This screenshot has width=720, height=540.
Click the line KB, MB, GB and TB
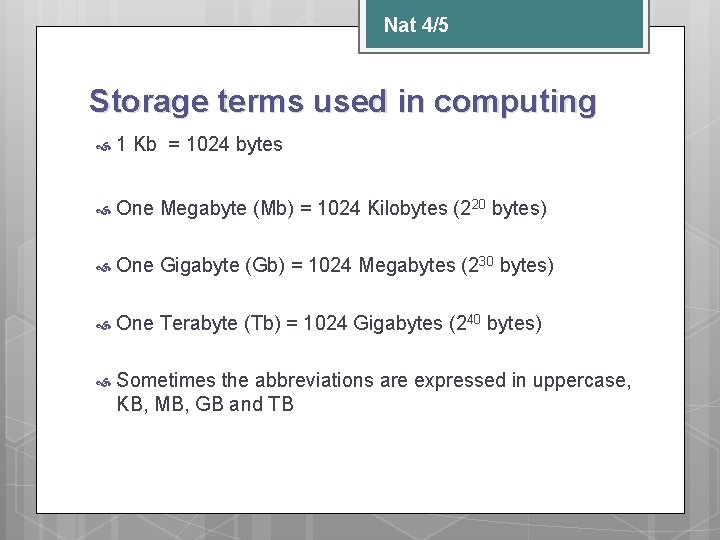pyautogui.click(x=205, y=405)
